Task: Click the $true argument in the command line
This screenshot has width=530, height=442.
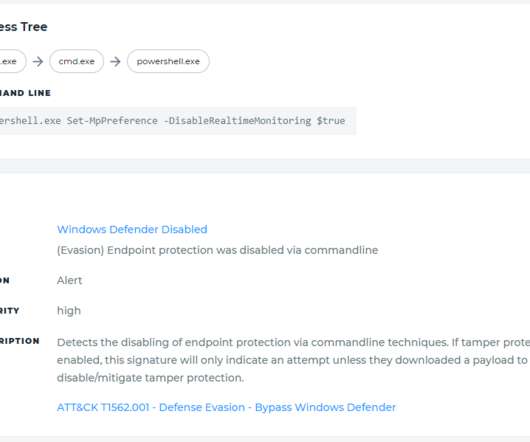Action: point(331,121)
